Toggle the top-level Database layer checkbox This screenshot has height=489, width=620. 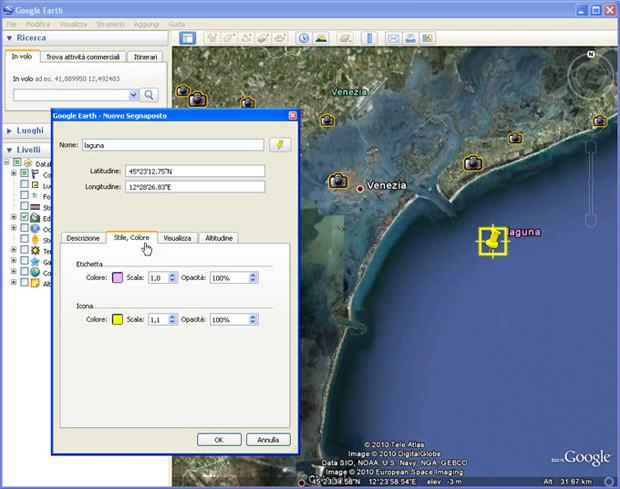pyautogui.click(x=17, y=162)
